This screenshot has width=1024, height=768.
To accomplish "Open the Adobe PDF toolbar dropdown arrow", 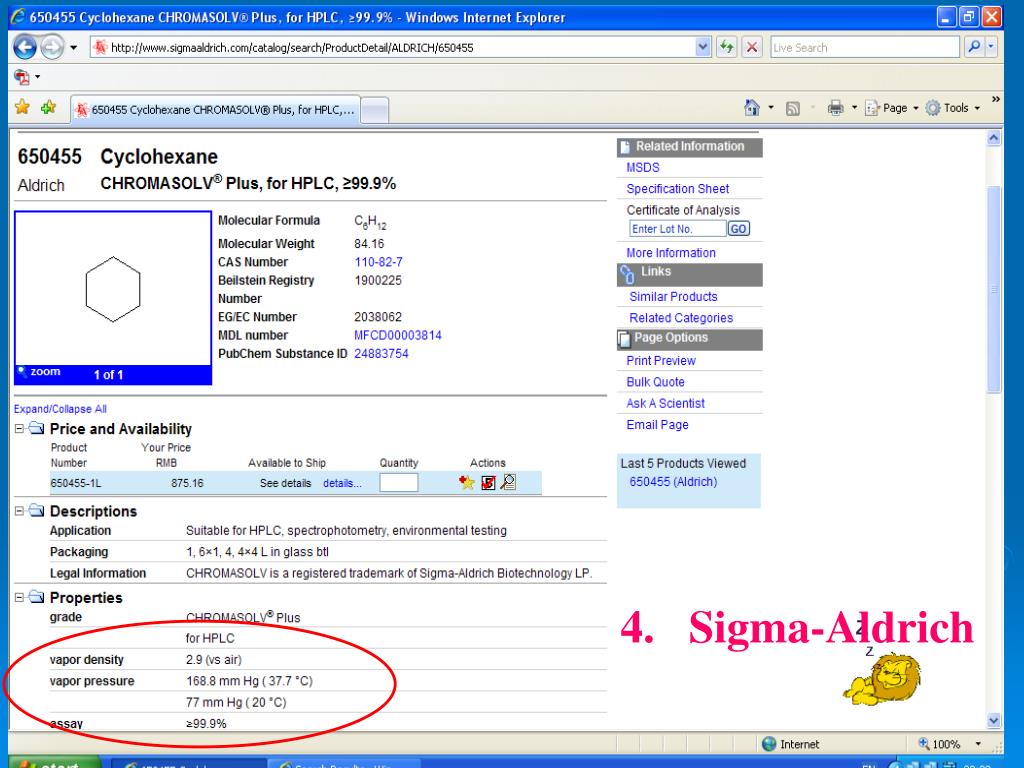I will point(37,77).
